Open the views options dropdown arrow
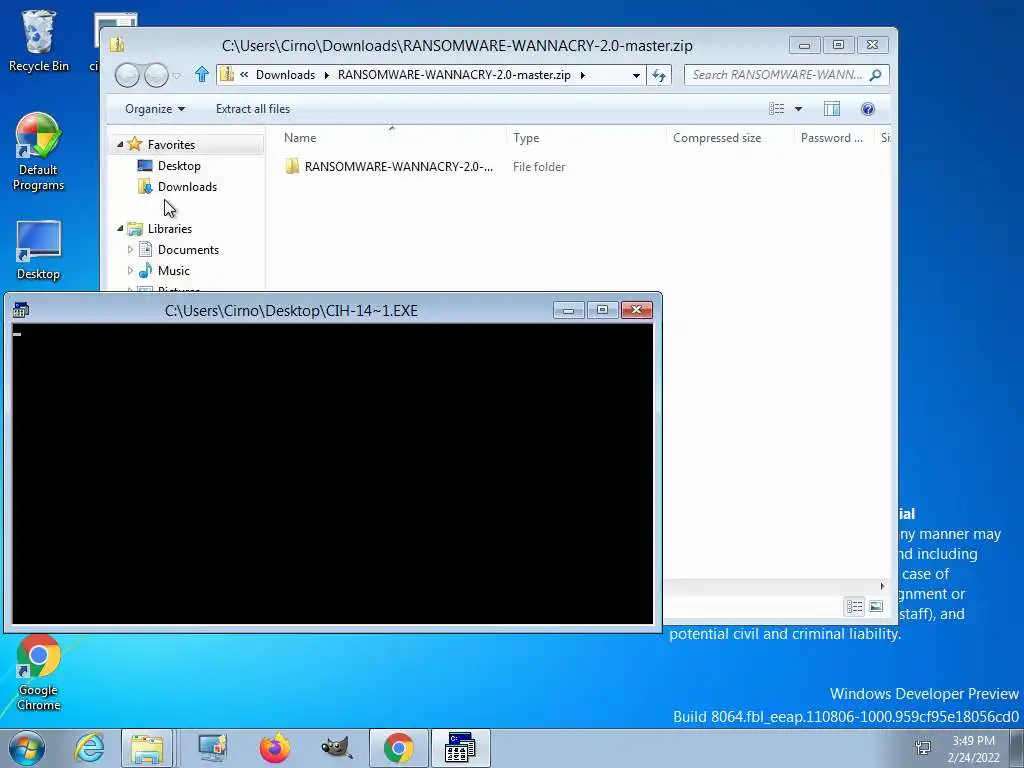1024x768 pixels. (x=798, y=109)
